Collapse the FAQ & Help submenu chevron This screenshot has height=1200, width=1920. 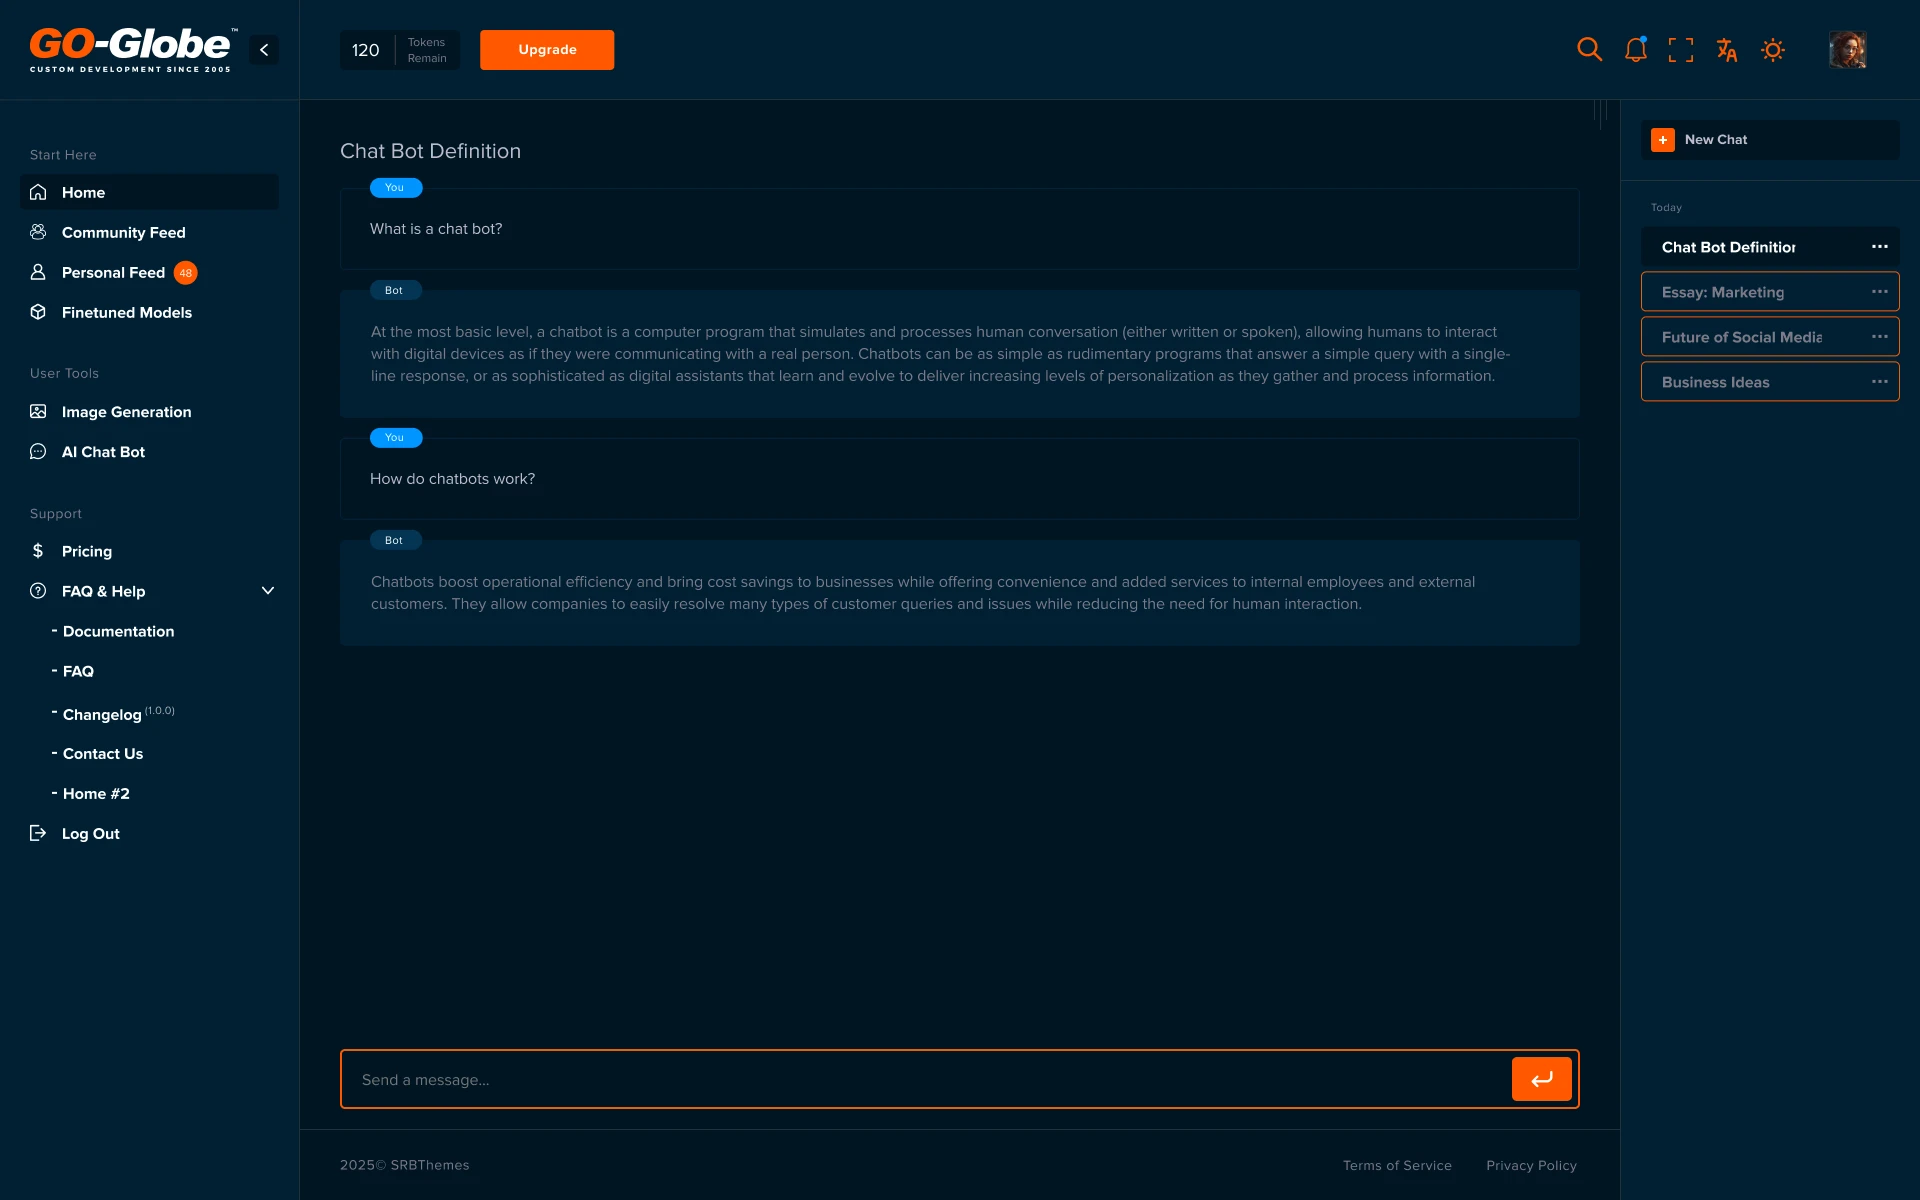click(268, 591)
